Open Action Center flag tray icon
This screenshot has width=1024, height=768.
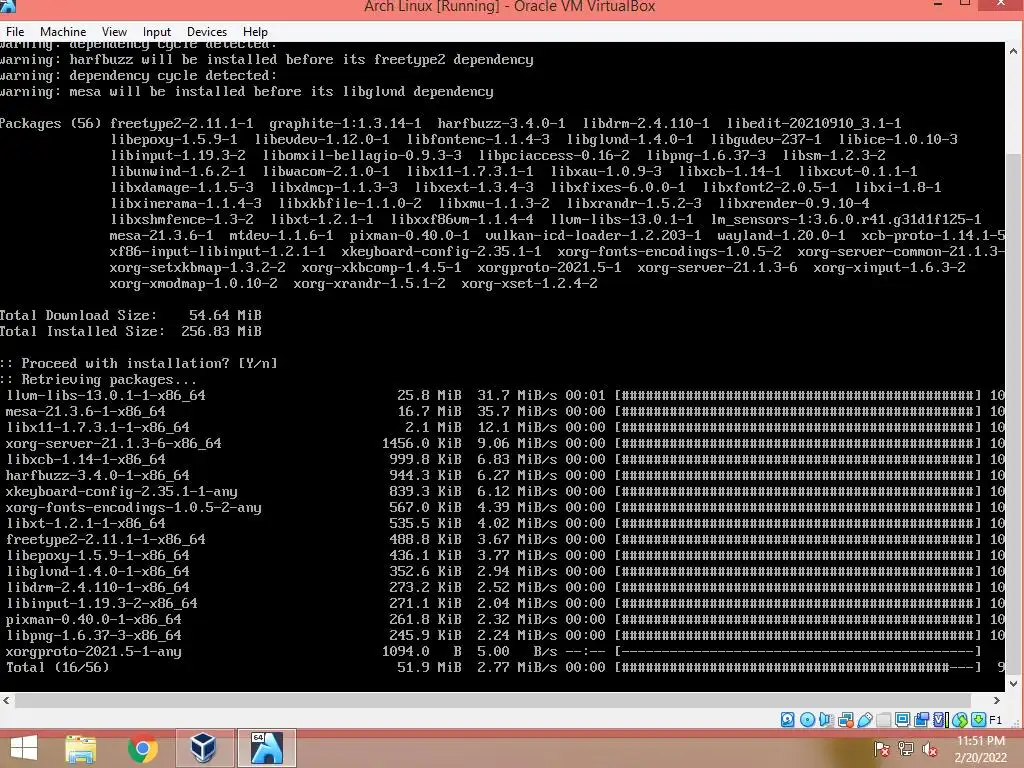pos(881,749)
